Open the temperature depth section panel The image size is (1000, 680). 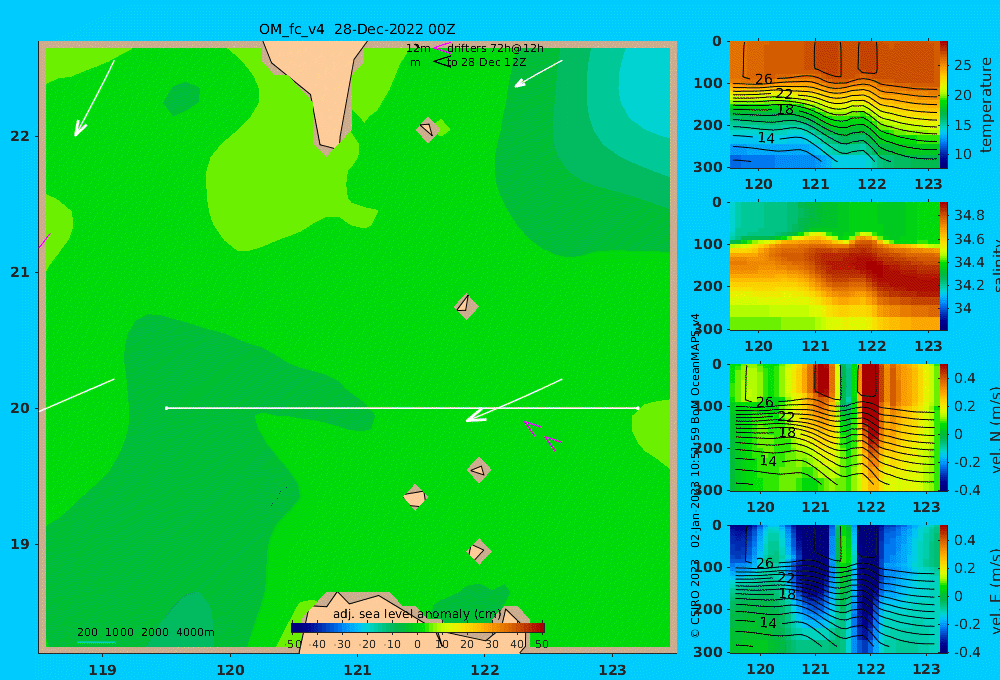click(x=834, y=105)
